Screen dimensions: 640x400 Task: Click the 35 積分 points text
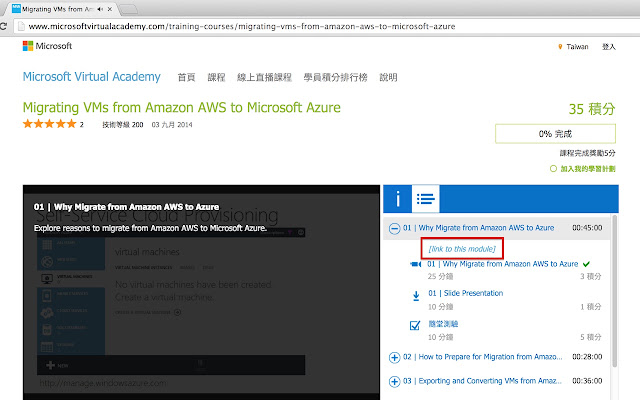(x=592, y=109)
